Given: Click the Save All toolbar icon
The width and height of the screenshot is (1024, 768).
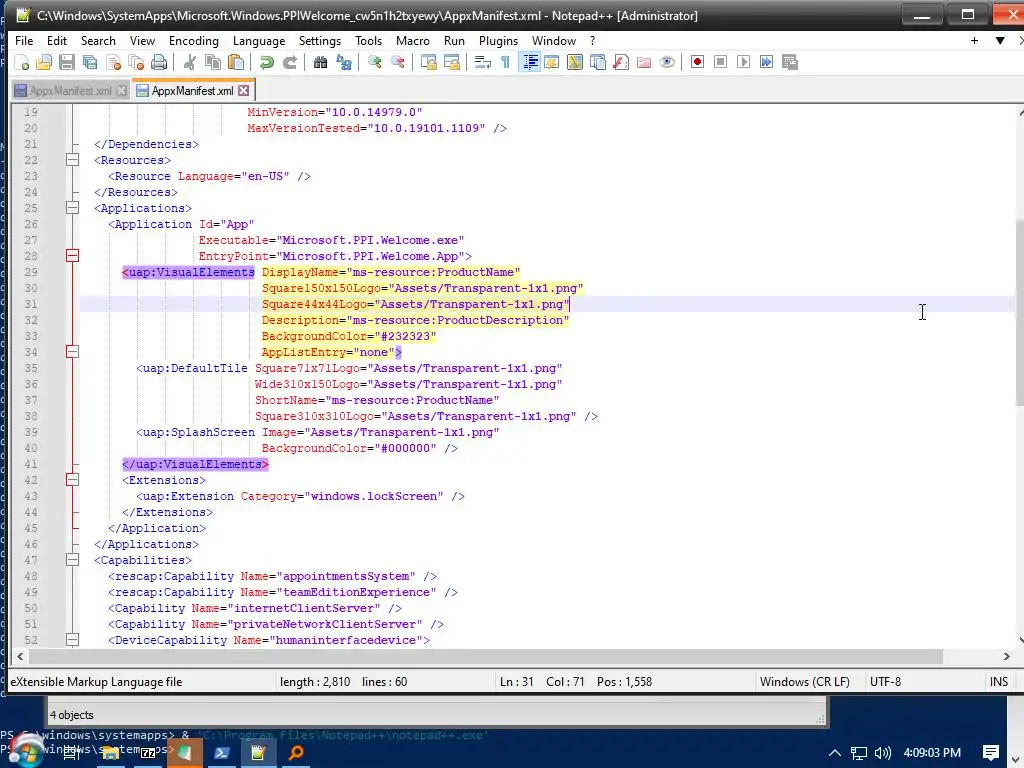Looking at the screenshot, I should [x=90, y=62].
